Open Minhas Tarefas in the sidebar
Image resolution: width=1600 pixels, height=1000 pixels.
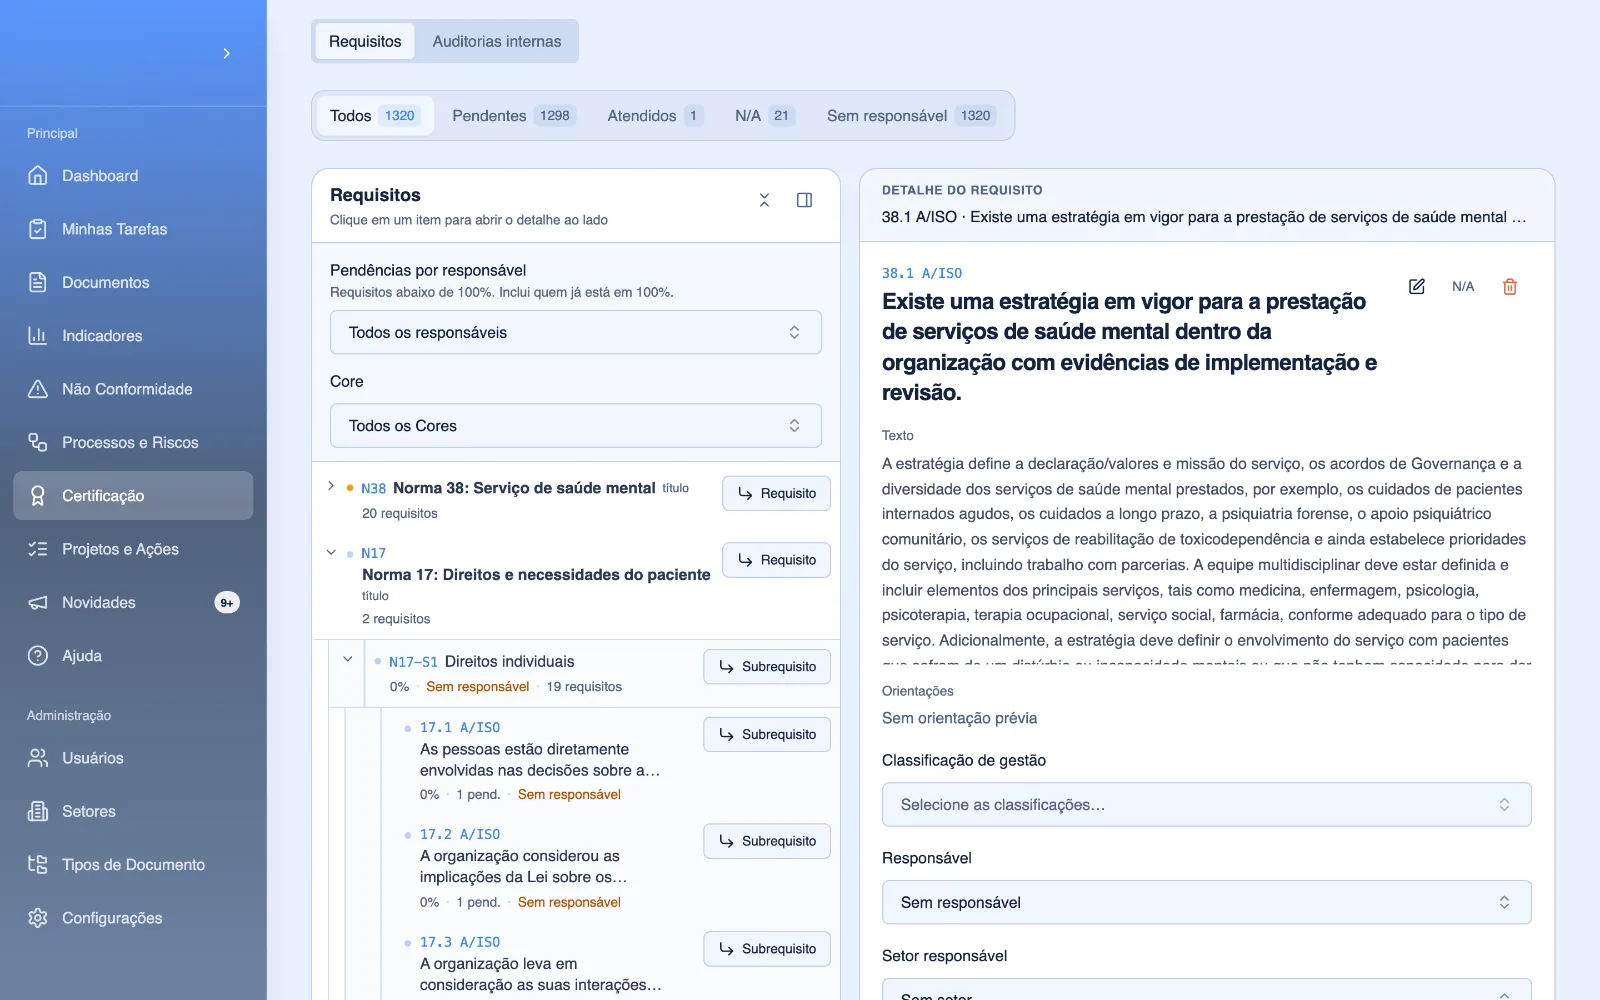coord(133,229)
